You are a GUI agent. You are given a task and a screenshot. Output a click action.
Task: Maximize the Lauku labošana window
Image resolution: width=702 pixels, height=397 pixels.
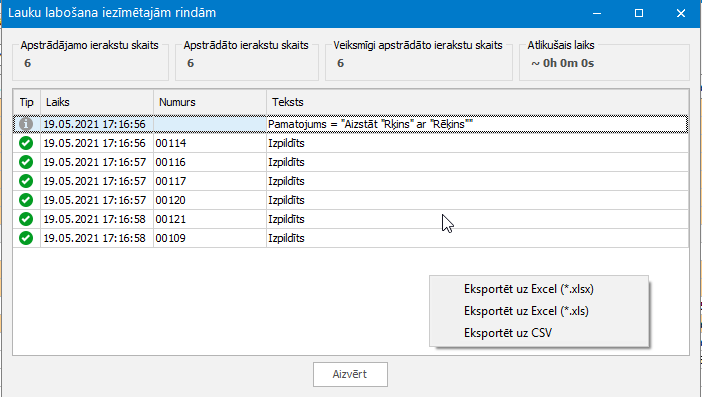click(x=639, y=13)
